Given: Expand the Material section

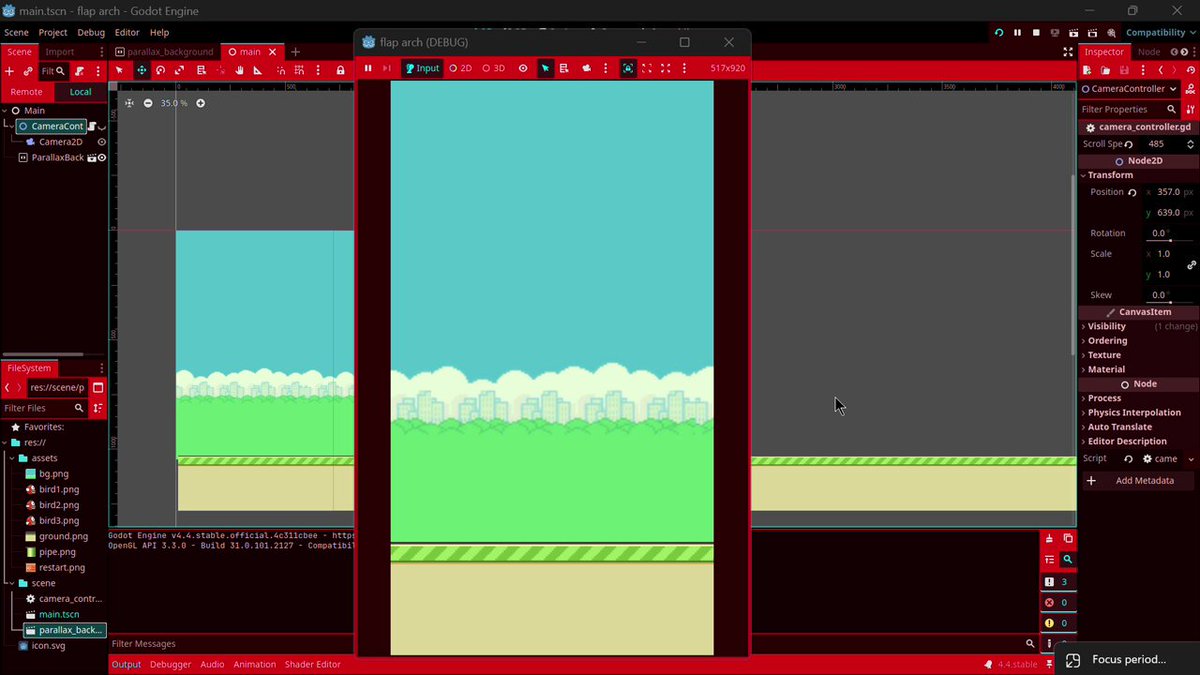Looking at the screenshot, I should (x=1106, y=369).
